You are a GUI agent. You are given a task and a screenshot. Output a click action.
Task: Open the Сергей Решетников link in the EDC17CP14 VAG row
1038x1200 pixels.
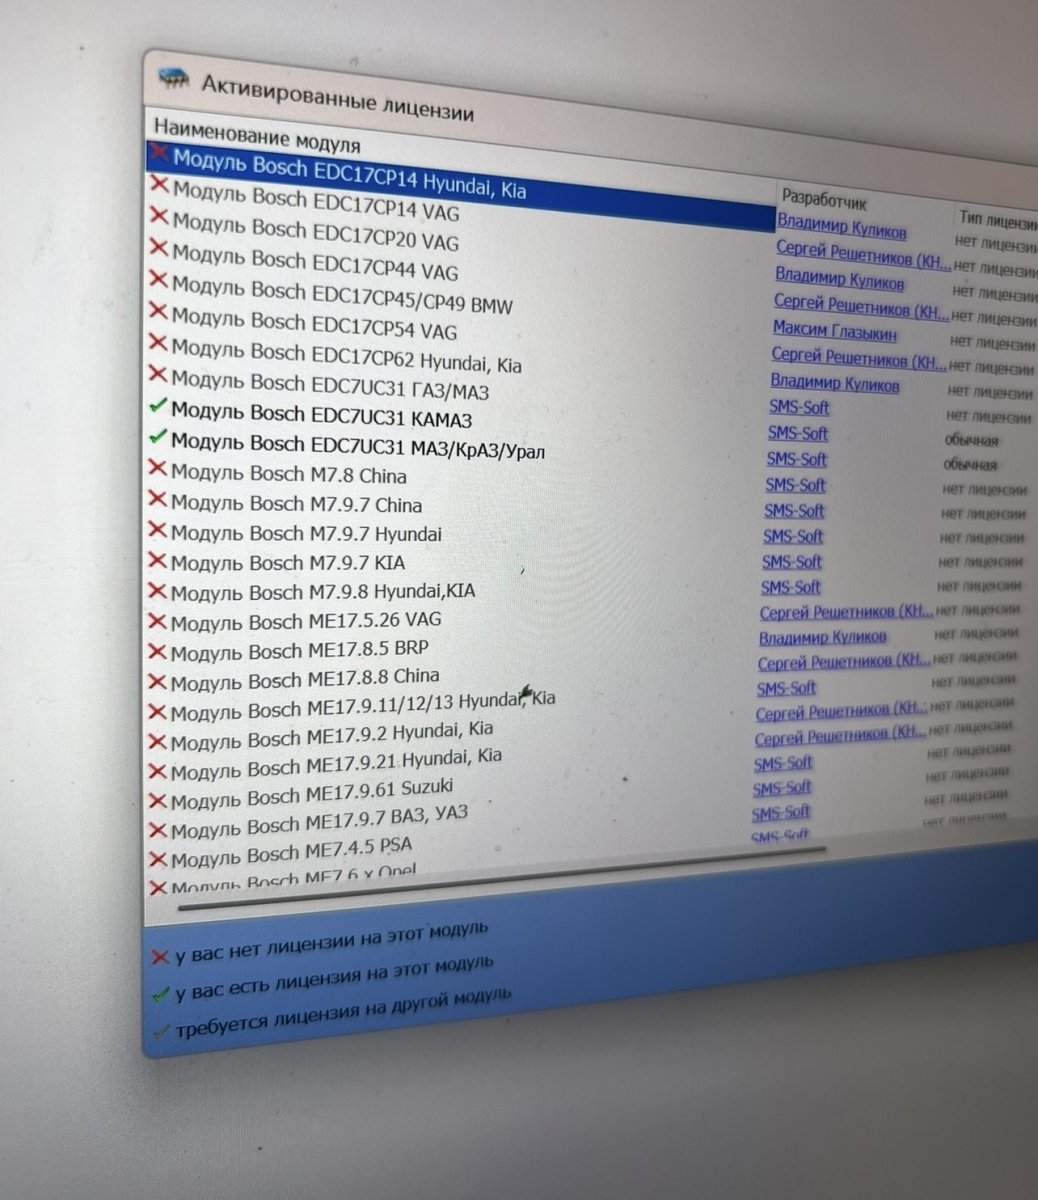point(863,255)
